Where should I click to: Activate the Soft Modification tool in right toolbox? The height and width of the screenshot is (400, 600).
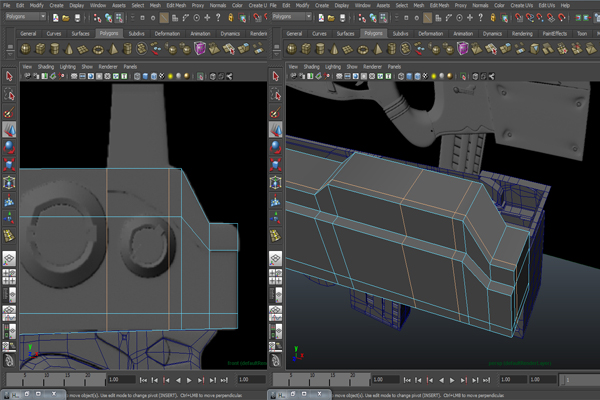click(x=276, y=200)
